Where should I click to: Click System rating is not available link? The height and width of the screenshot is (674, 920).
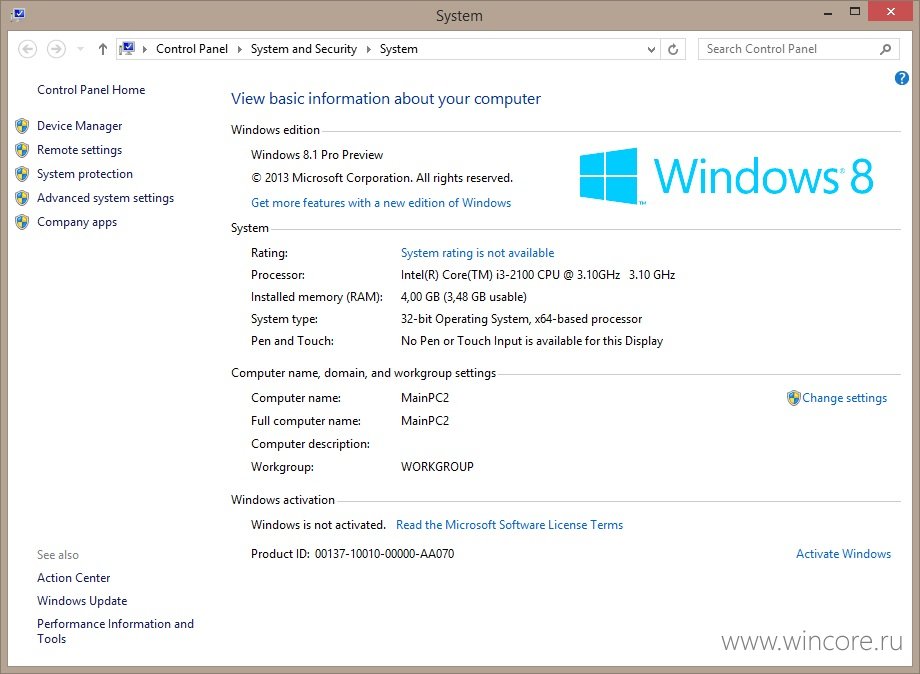coord(477,253)
